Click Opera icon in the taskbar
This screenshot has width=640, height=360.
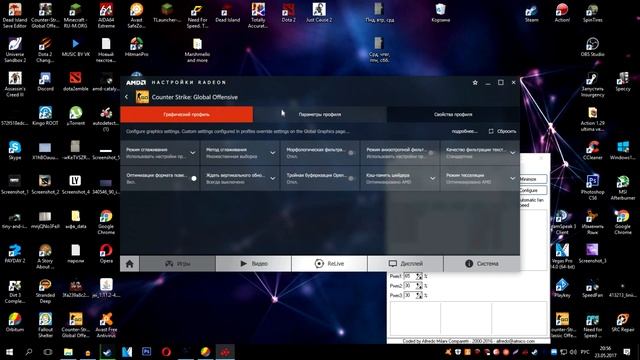pyautogui.click(x=166, y=351)
